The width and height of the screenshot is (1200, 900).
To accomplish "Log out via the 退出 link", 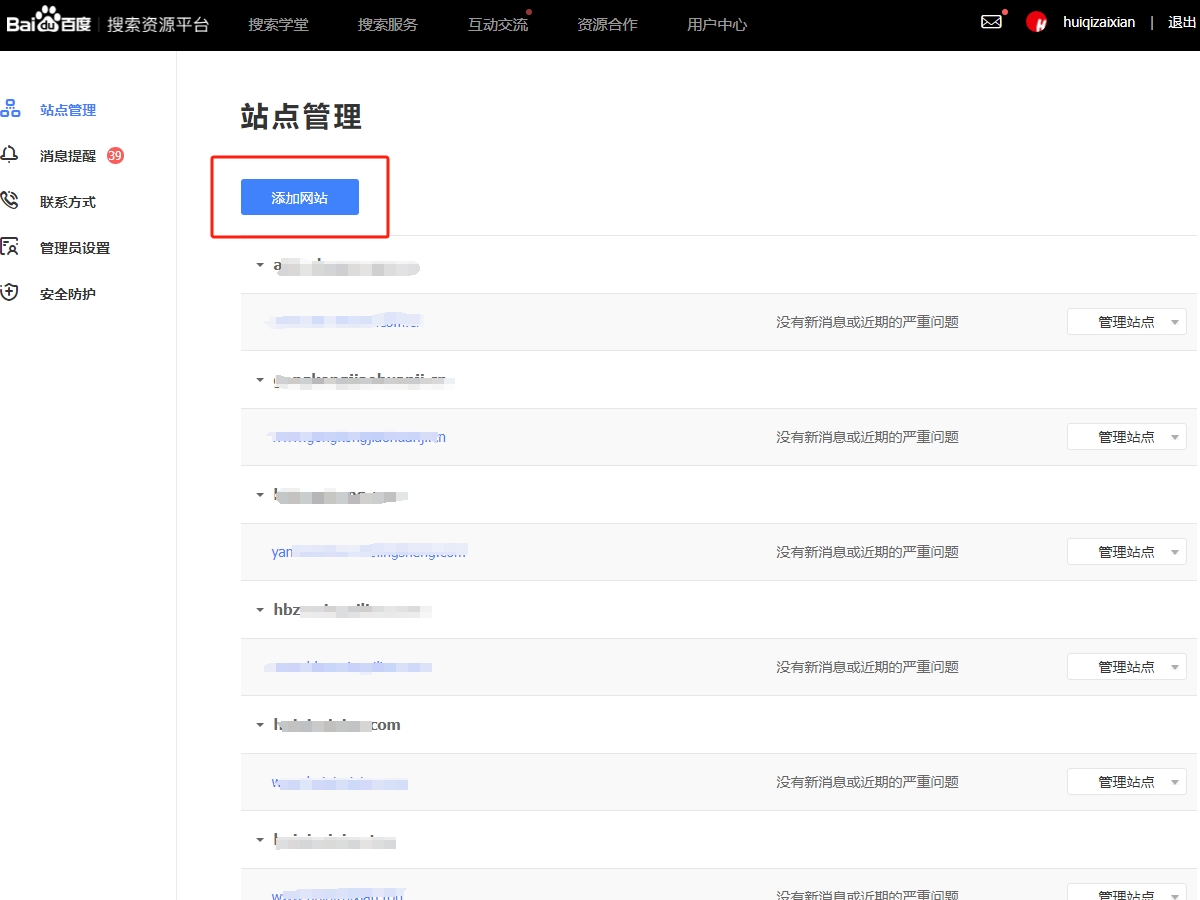I will point(1182,22).
